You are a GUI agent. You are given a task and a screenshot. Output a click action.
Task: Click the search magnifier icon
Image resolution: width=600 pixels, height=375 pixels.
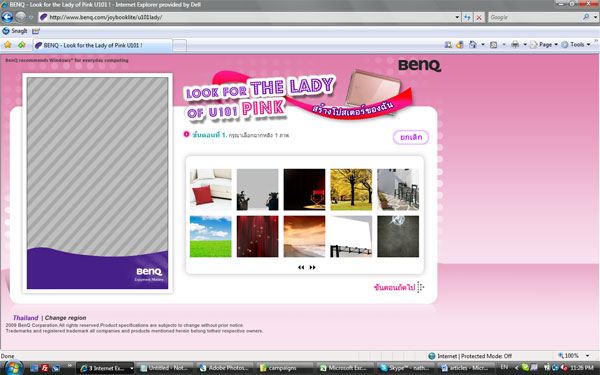586,17
